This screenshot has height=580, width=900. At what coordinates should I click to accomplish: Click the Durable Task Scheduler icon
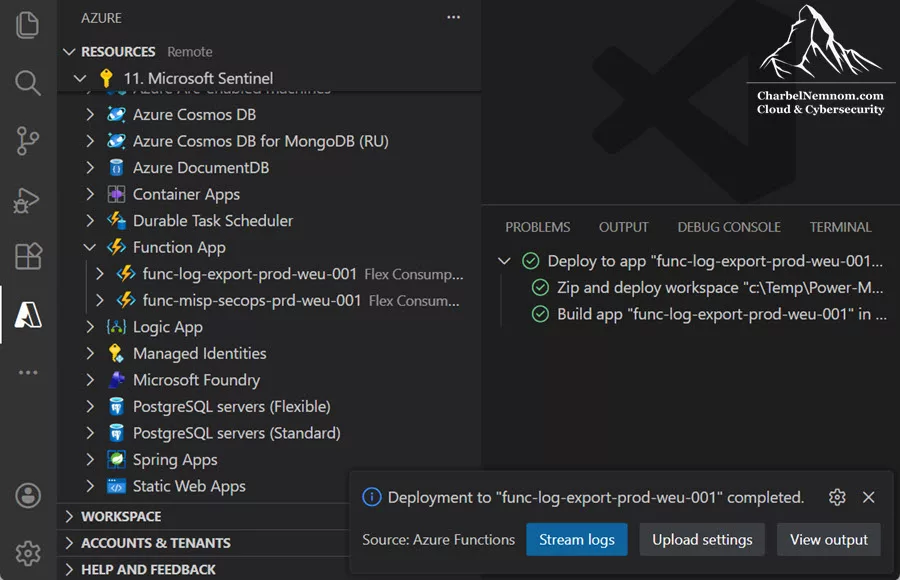coord(117,221)
